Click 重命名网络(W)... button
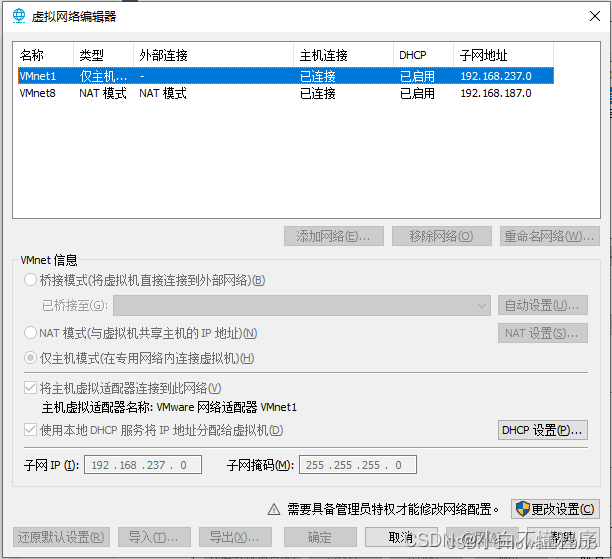612x559 pixels. [x=550, y=236]
